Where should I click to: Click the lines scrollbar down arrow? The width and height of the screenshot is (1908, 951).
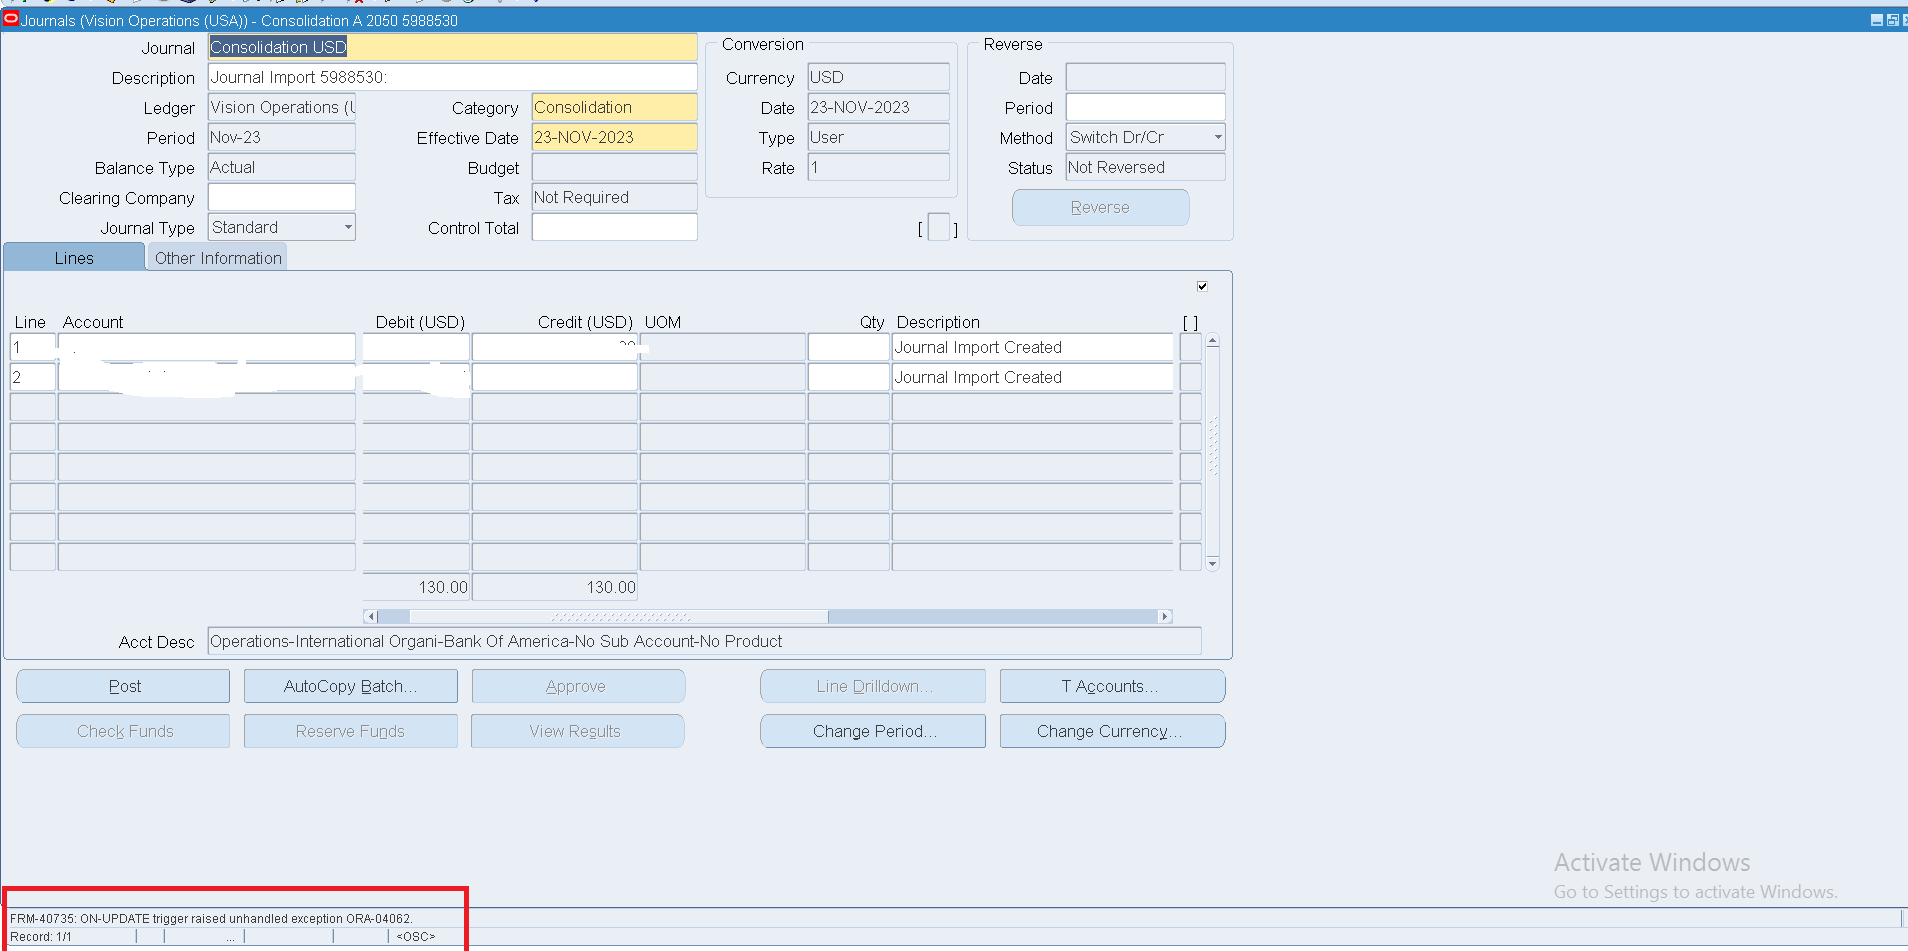[x=1212, y=564]
